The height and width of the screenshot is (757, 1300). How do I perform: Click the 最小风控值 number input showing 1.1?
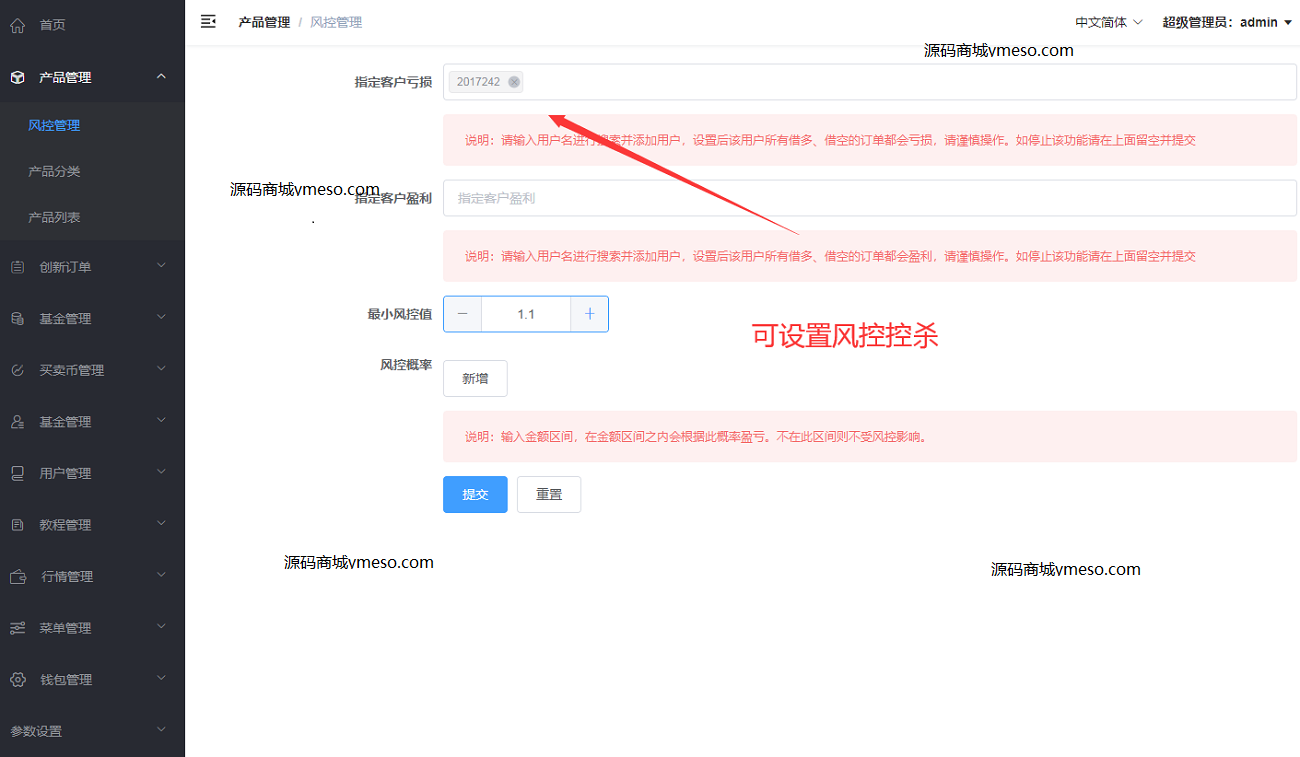[526, 314]
